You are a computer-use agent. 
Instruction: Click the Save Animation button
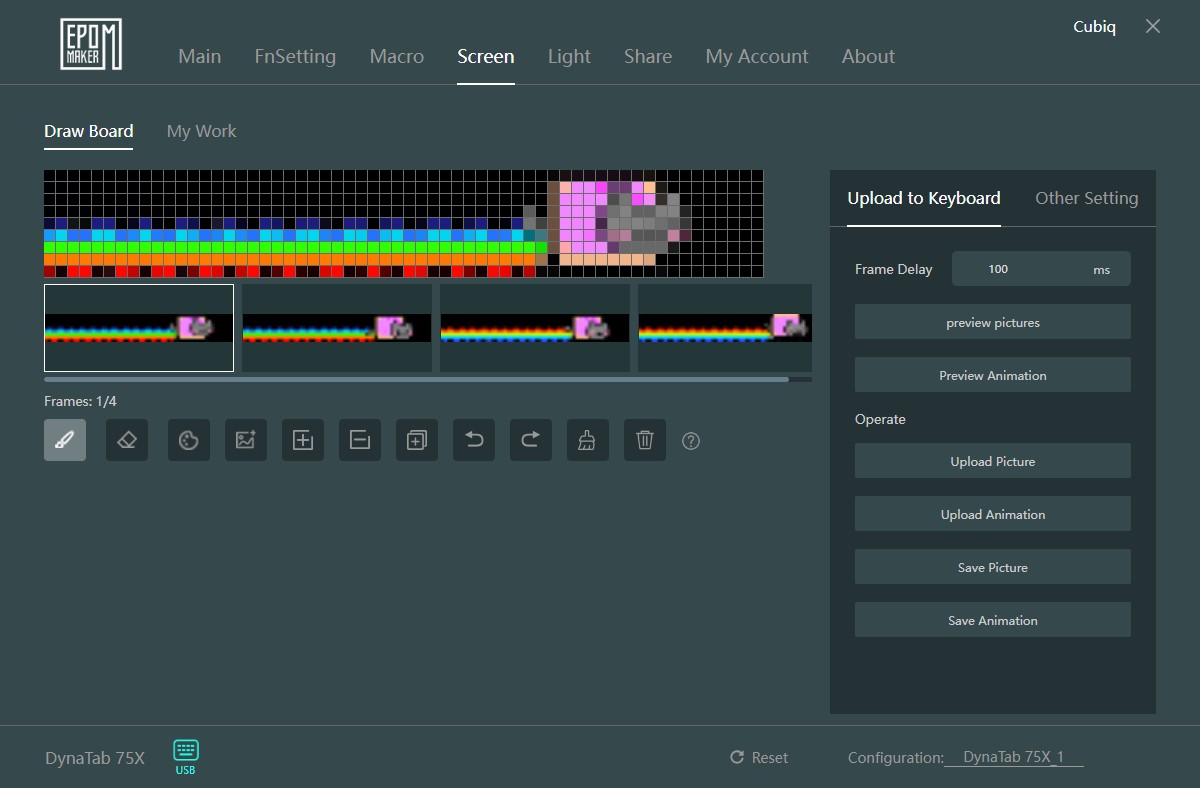(x=993, y=620)
